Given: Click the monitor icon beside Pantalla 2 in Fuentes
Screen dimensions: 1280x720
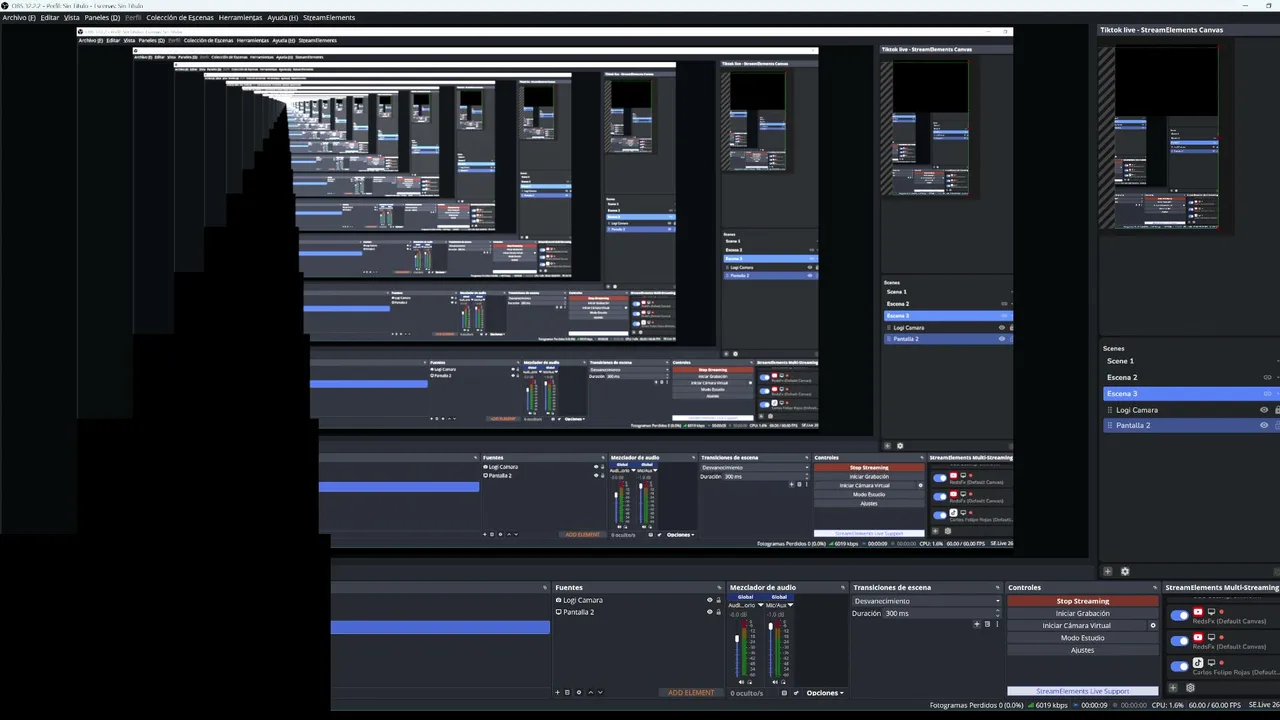Looking at the screenshot, I should tap(559, 612).
